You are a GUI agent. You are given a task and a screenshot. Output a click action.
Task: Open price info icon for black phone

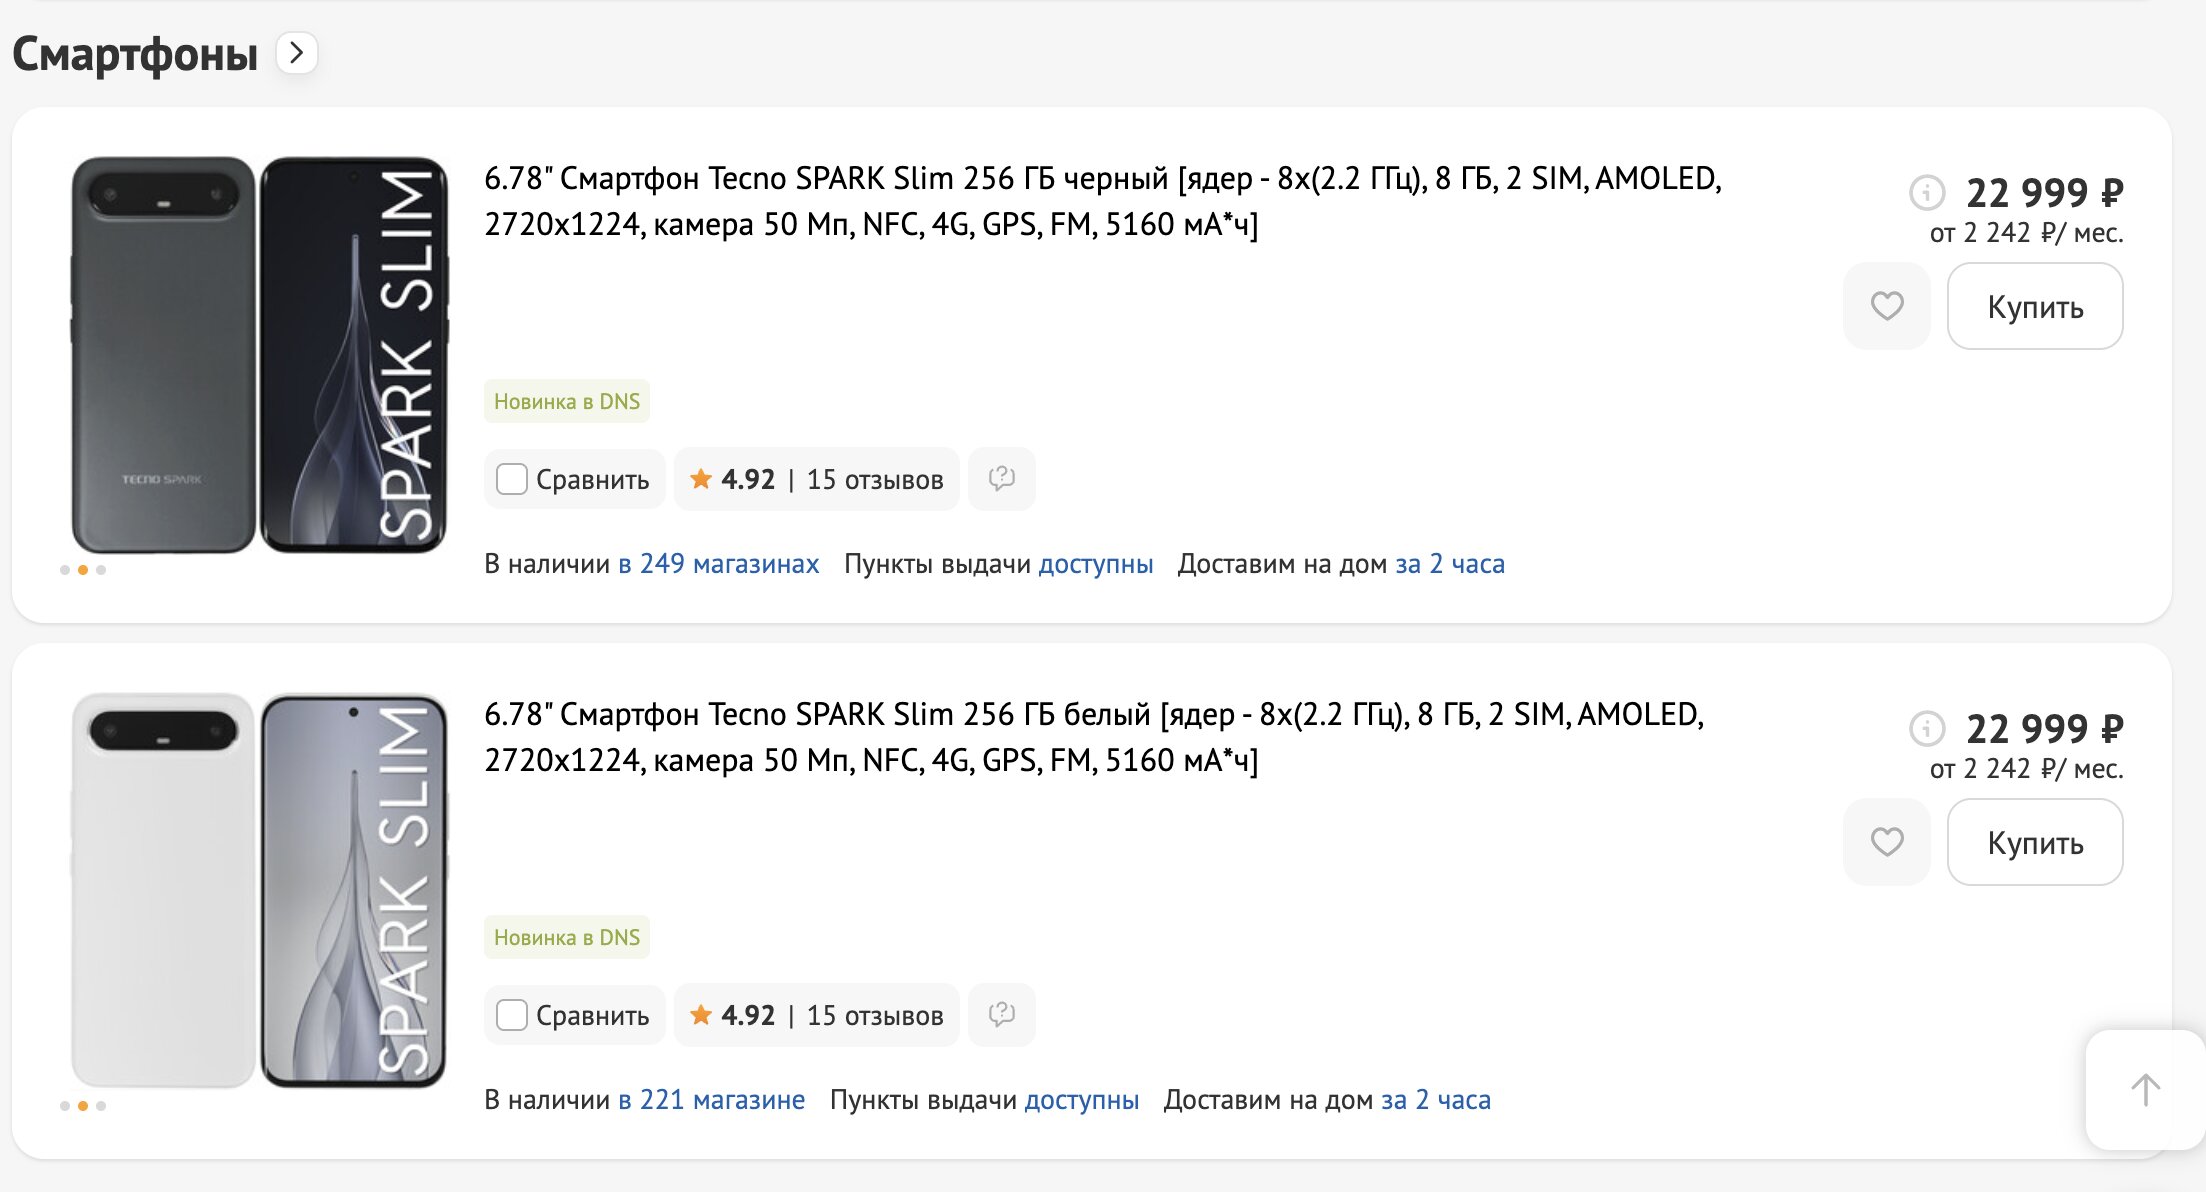[1926, 192]
